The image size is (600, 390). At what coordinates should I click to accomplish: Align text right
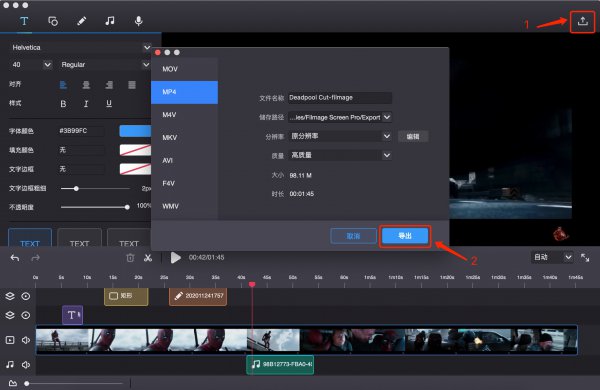point(109,85)
